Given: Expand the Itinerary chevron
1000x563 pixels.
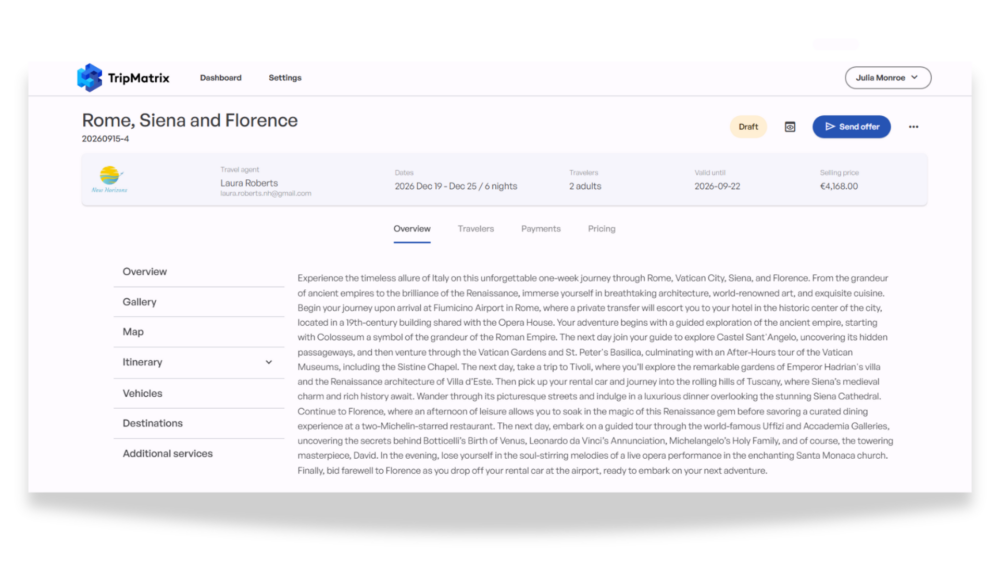Looking at the screenshot, I should point(268,362).
